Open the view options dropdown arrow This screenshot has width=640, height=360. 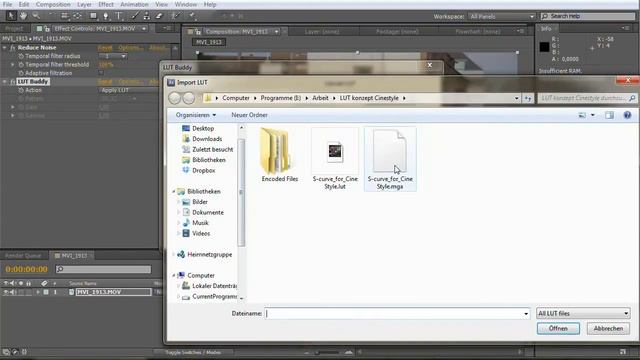(x=593, y=115)
